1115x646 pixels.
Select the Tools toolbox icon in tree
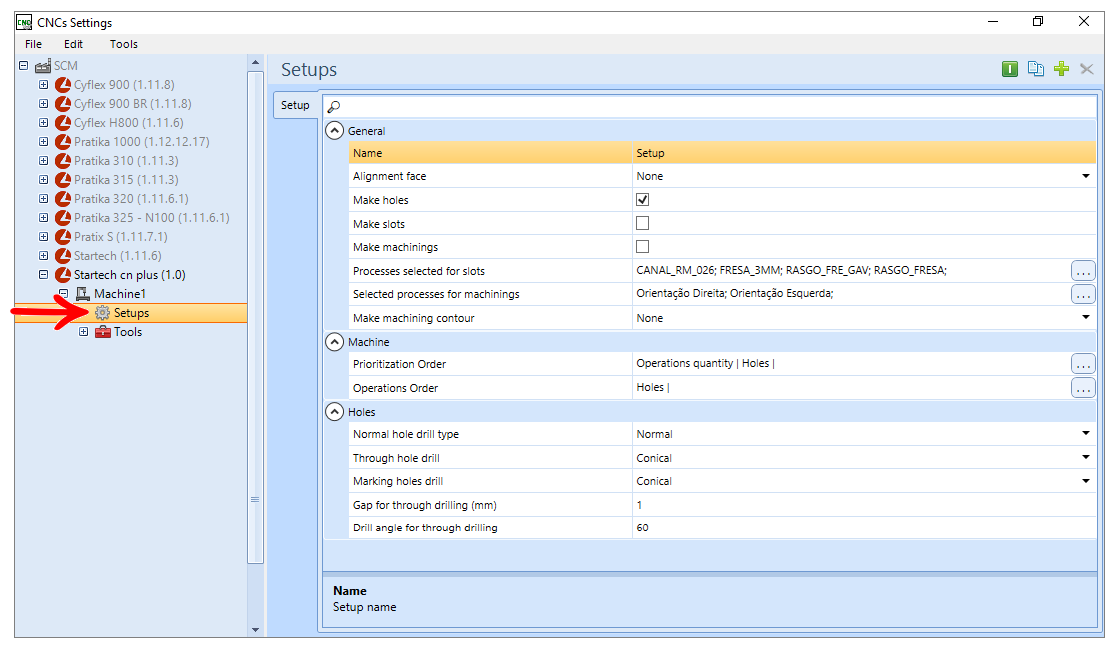pyautogui.click(x=103, y=332)
